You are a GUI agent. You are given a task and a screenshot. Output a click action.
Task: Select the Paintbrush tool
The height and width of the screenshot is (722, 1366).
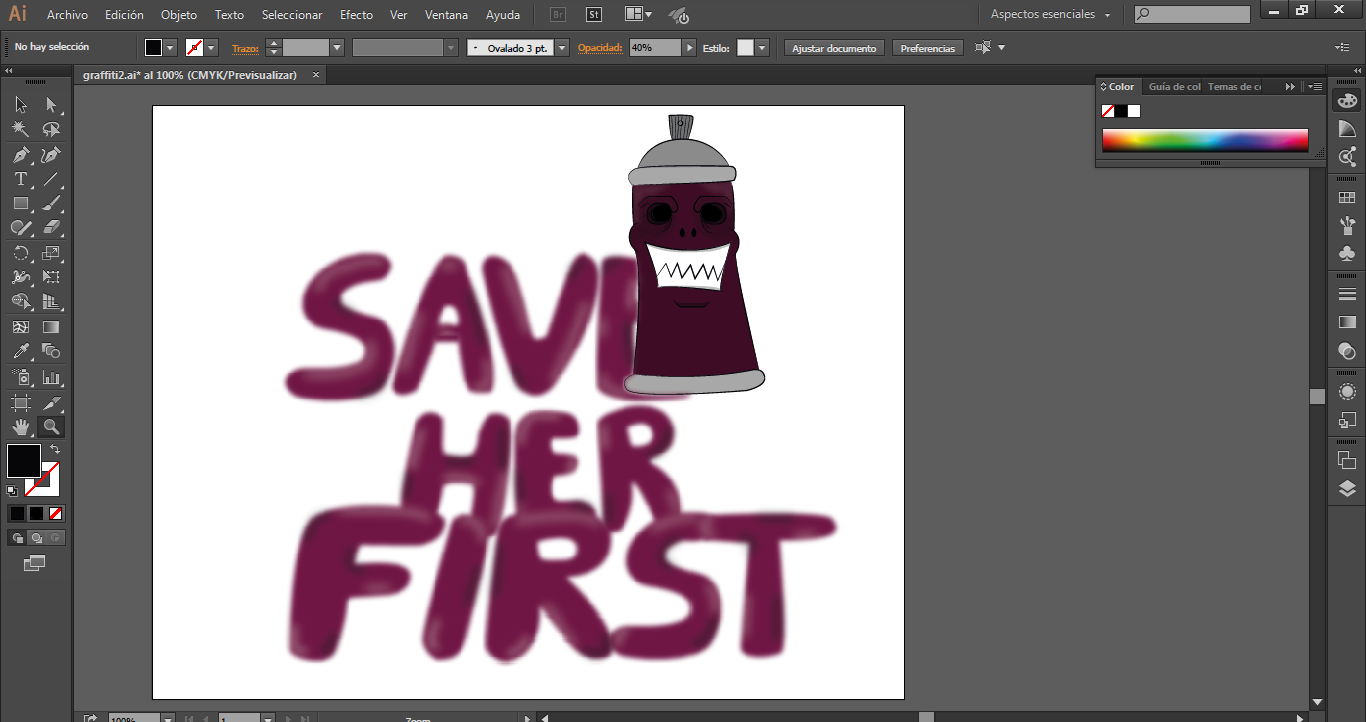[x=51, y=204]
